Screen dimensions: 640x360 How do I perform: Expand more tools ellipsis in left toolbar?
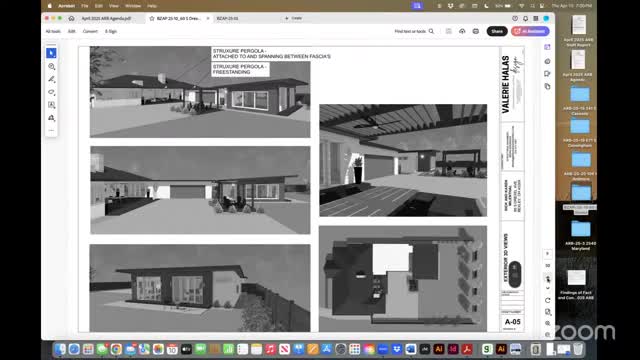[x=51, y=130]
